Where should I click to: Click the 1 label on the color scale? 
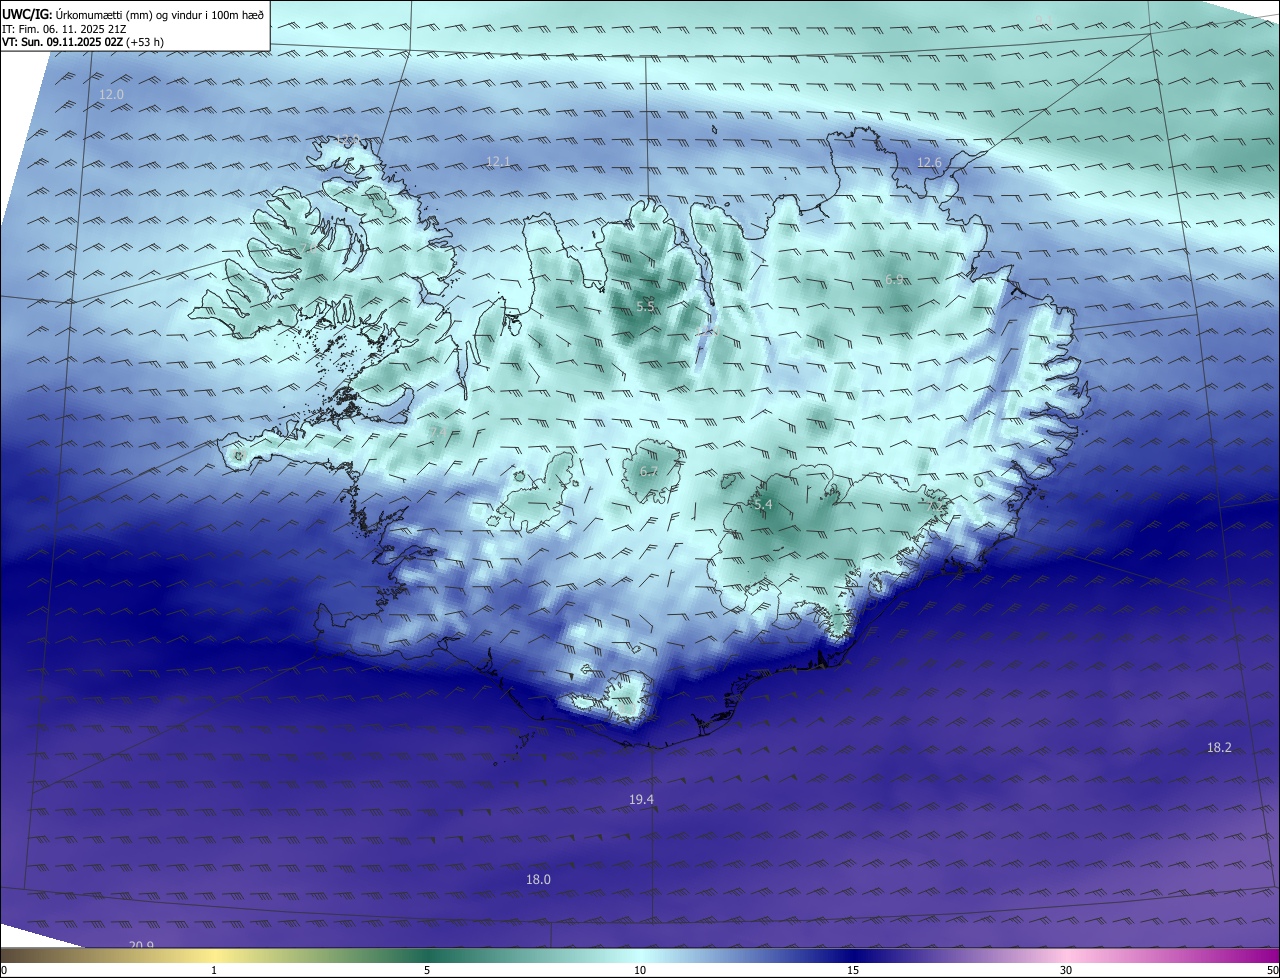(214, 970)
